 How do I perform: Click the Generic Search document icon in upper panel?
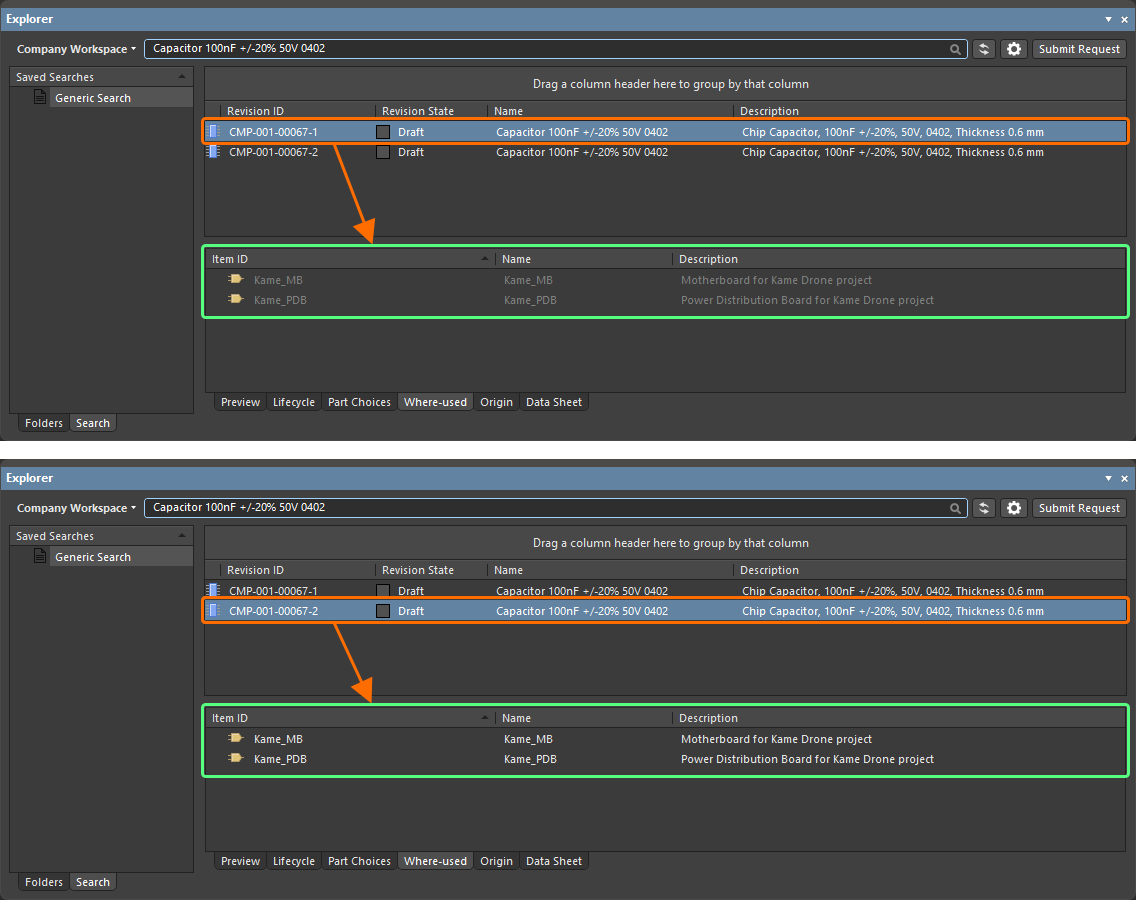(40, 98)
